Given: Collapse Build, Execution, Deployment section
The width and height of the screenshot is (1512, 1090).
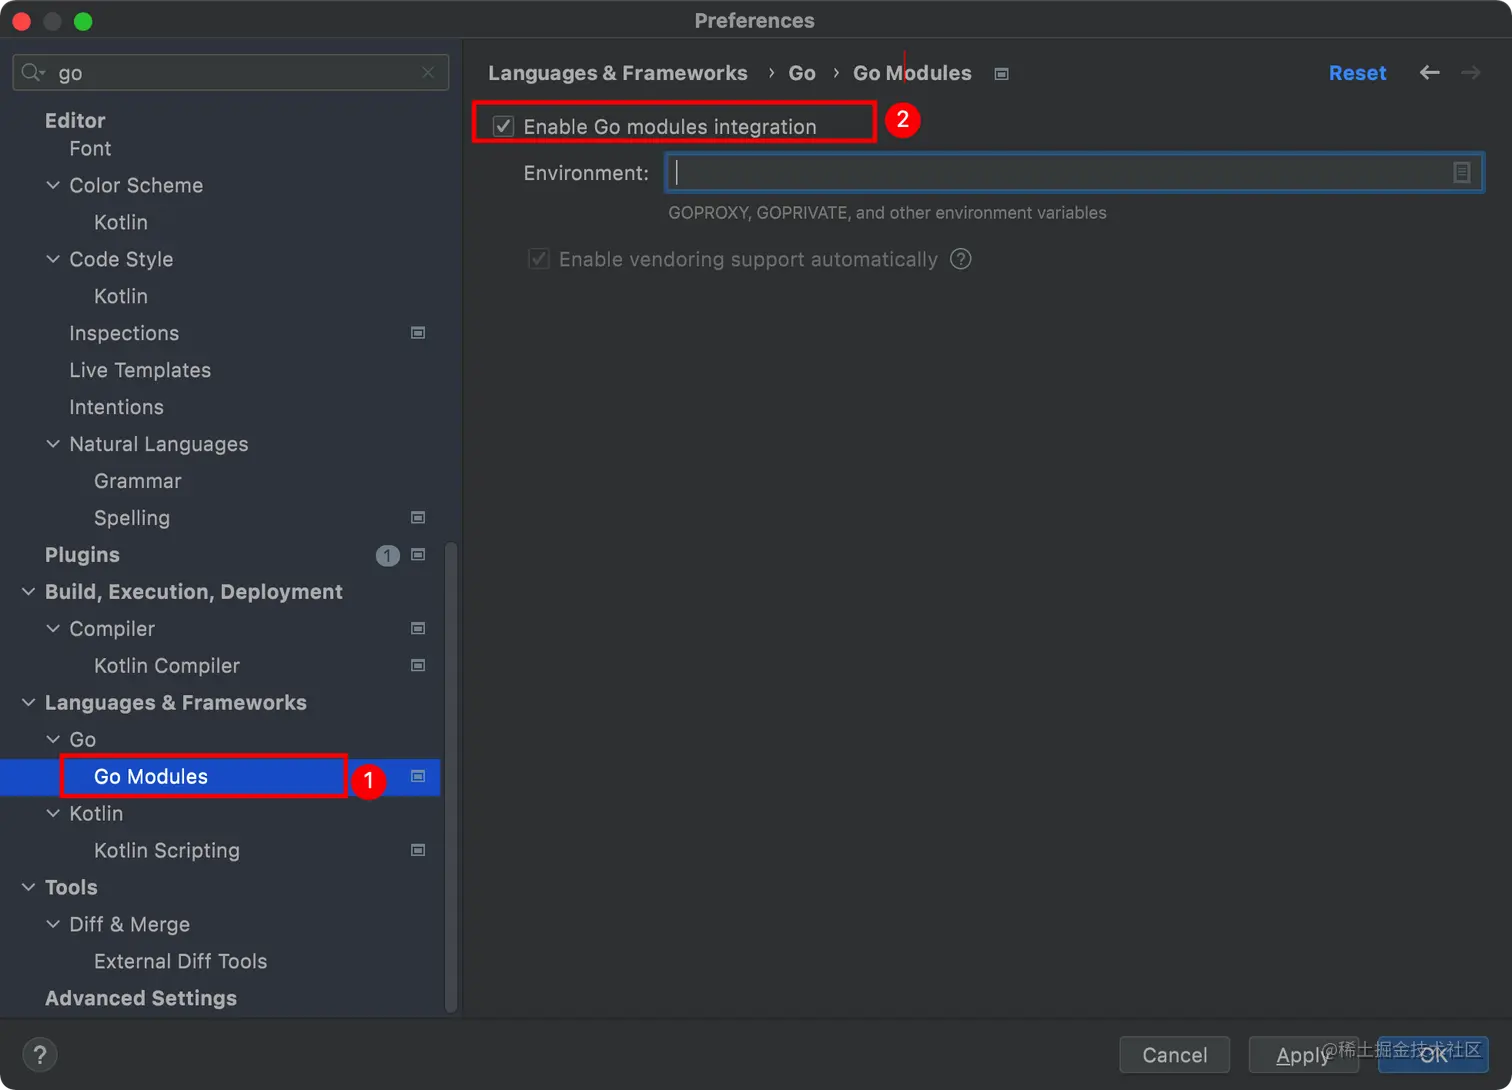Looking at the screenshot, I should click(28, 592).
